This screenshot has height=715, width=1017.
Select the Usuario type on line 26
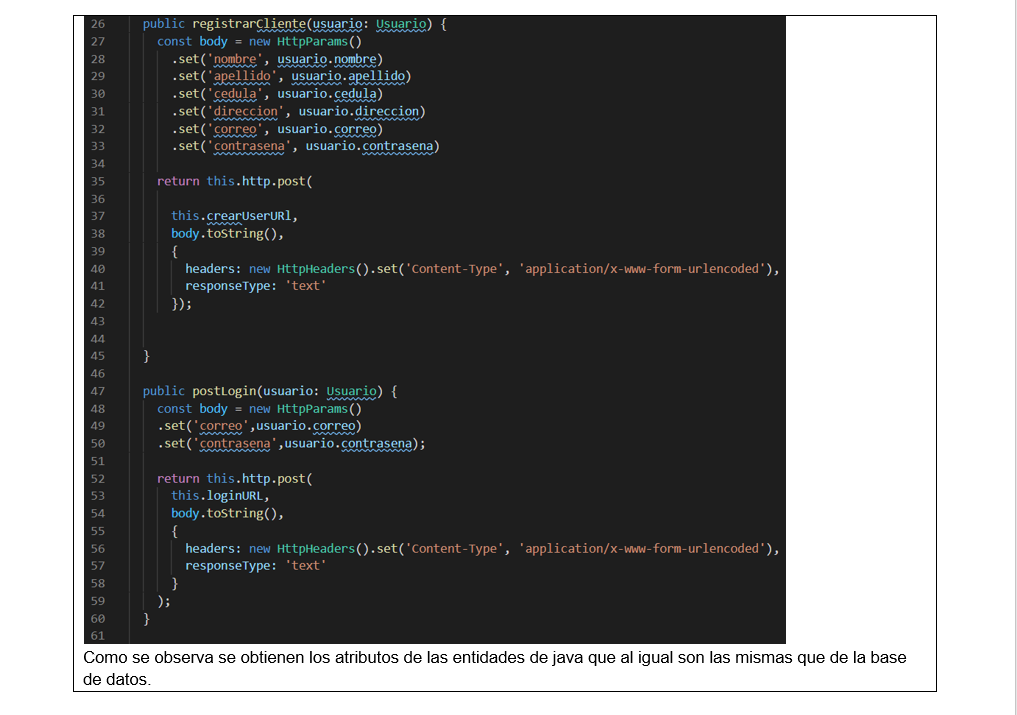click(x=399, y=23)
